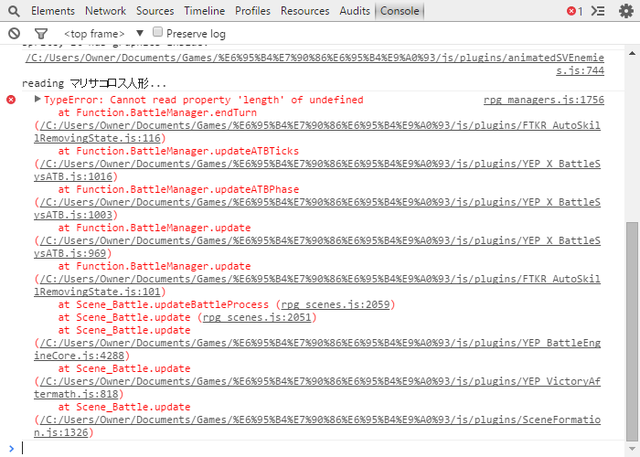640x457 pixels.
Task: Open rpg_scenes.js:2051 link
Action: pyautogui.click(x=257, y=317)
